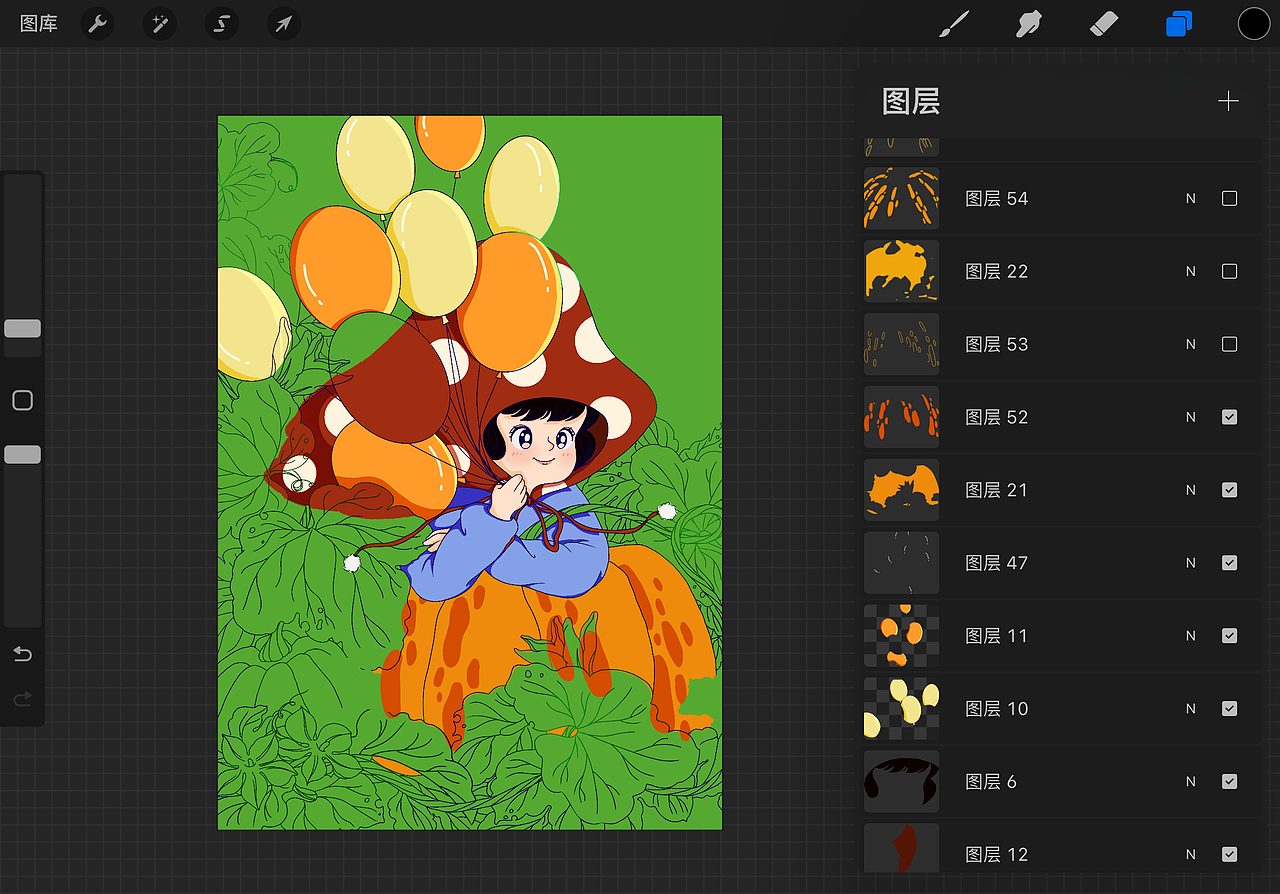Activate the Transform arrow tool
Image resolution: width=1280 pixels, height=894 pixels.
click(x=284, y=24)
